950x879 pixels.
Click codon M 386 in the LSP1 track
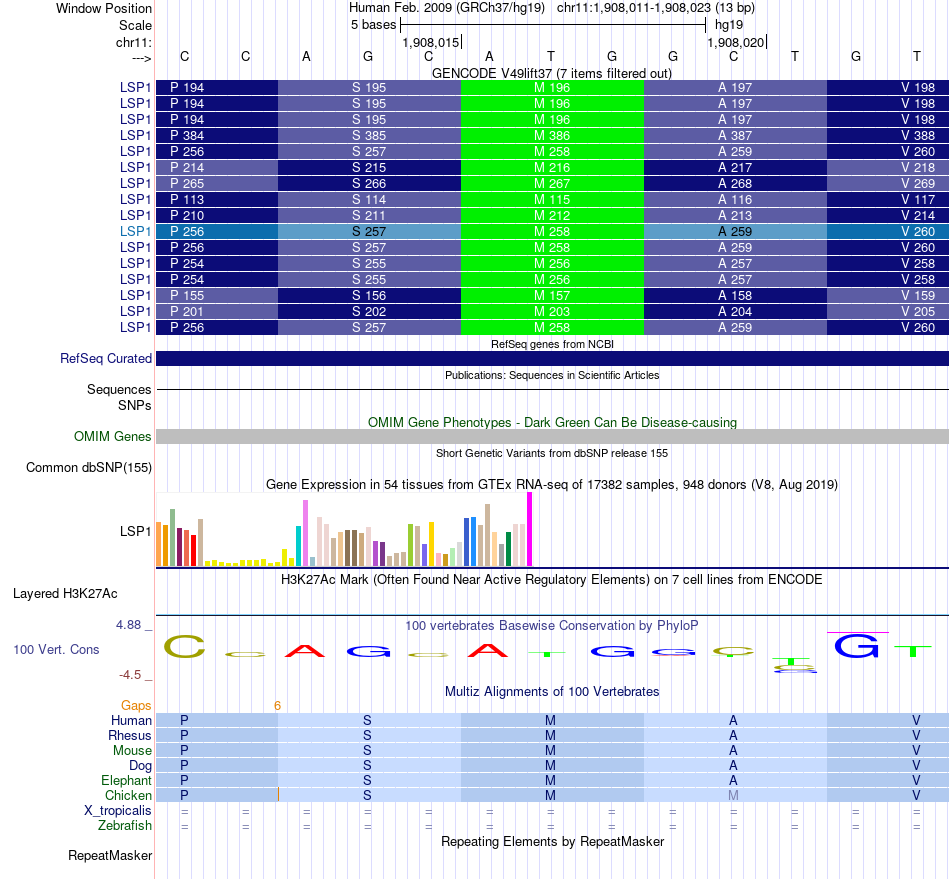(x=552, y=136)
